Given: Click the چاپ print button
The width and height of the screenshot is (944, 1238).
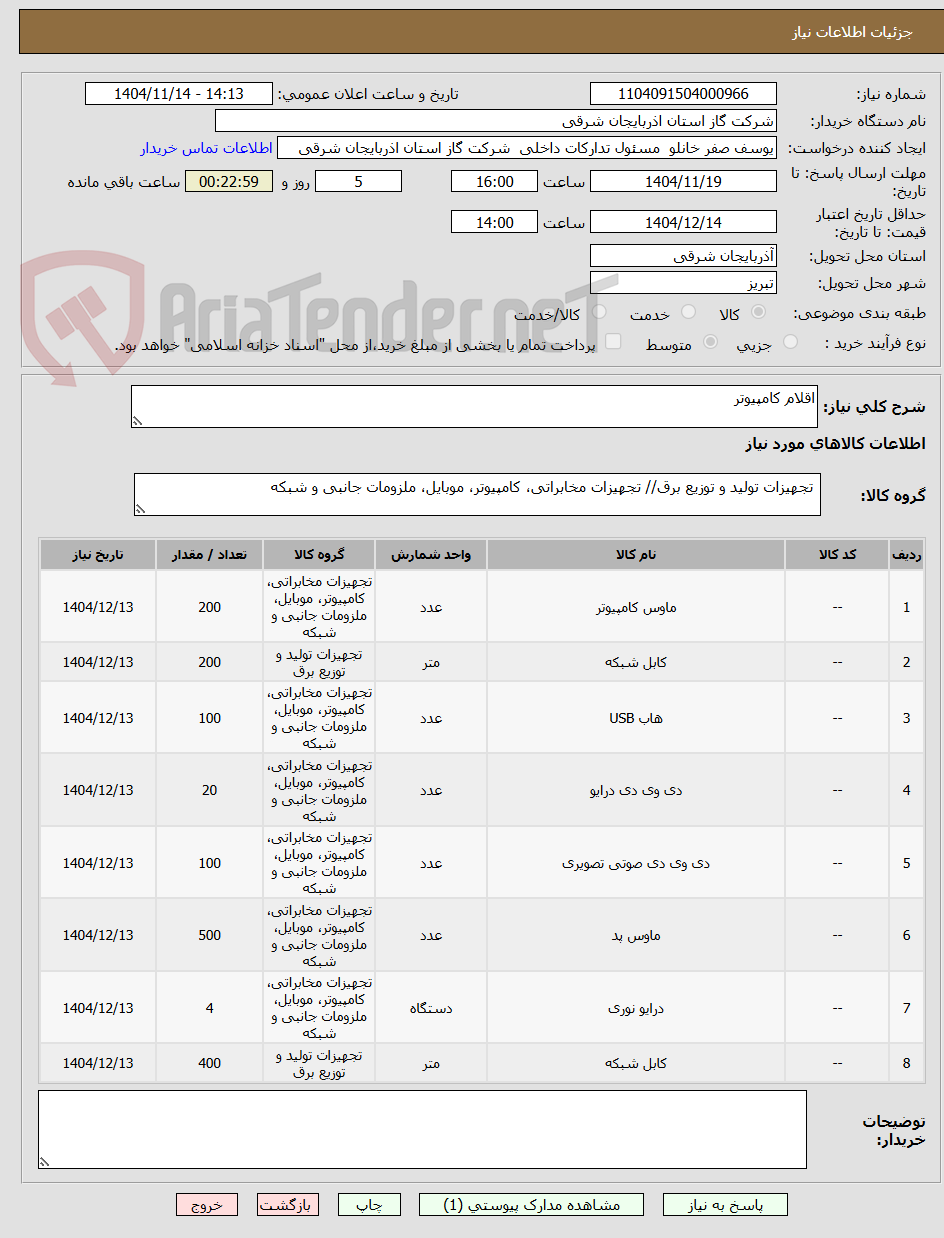Looking at the screenshot, I should tap(369, 1205).
